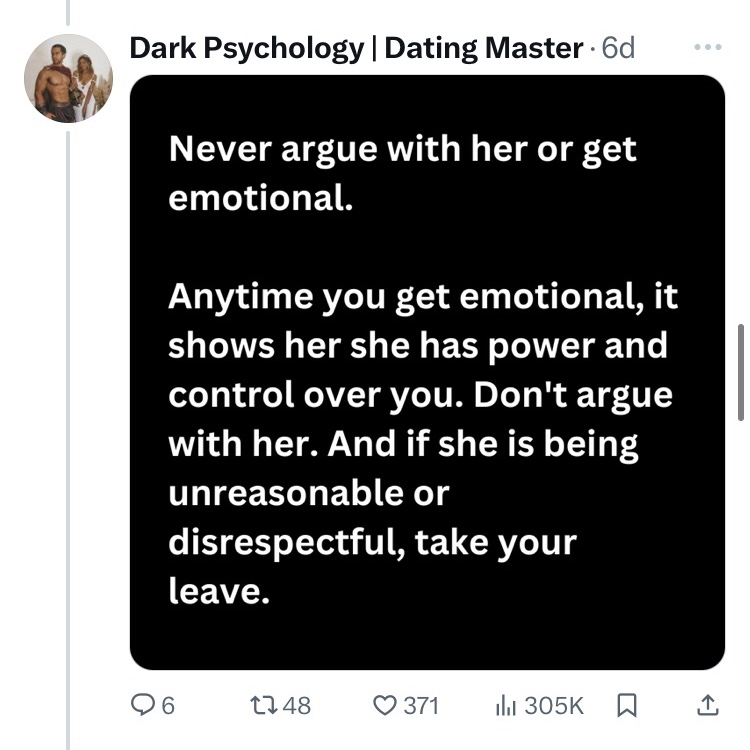Click the '6d' timestamp link
Screen dimensions: 750x750
click(x=619, y=48)
